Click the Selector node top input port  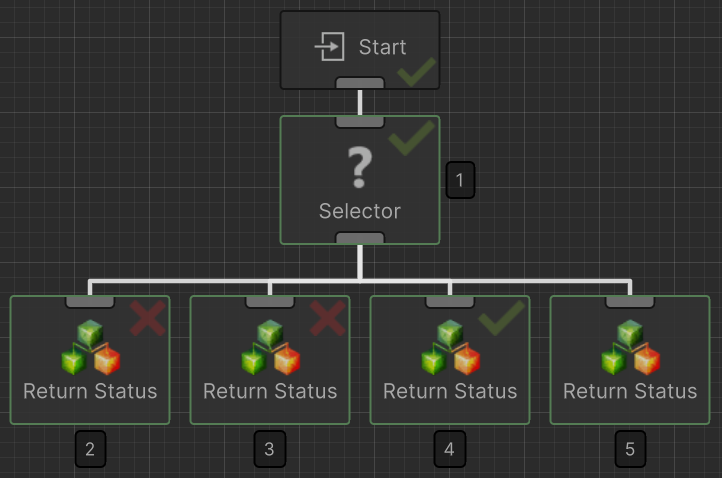[359, 121]
